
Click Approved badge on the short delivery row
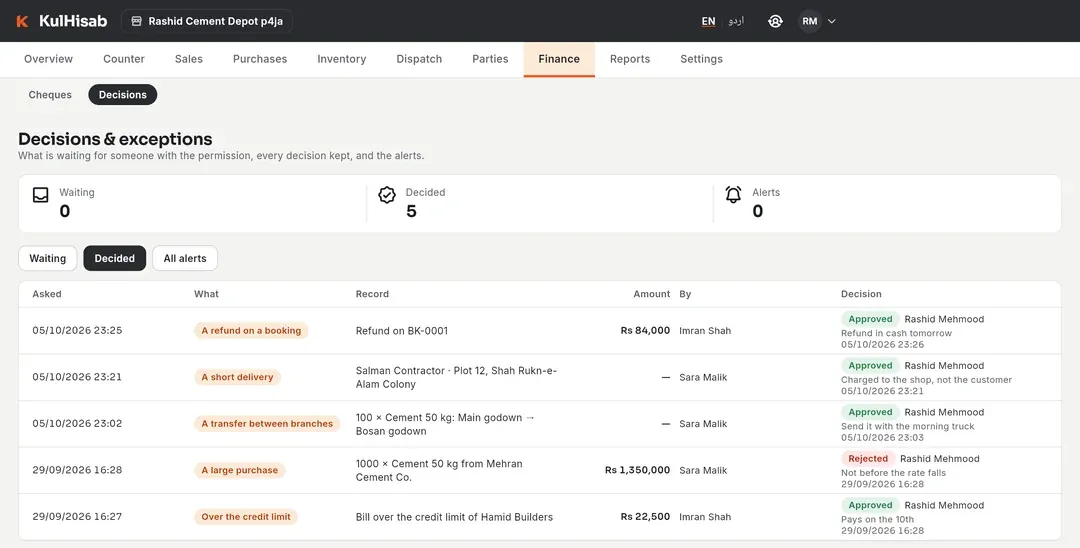(870, 366)
